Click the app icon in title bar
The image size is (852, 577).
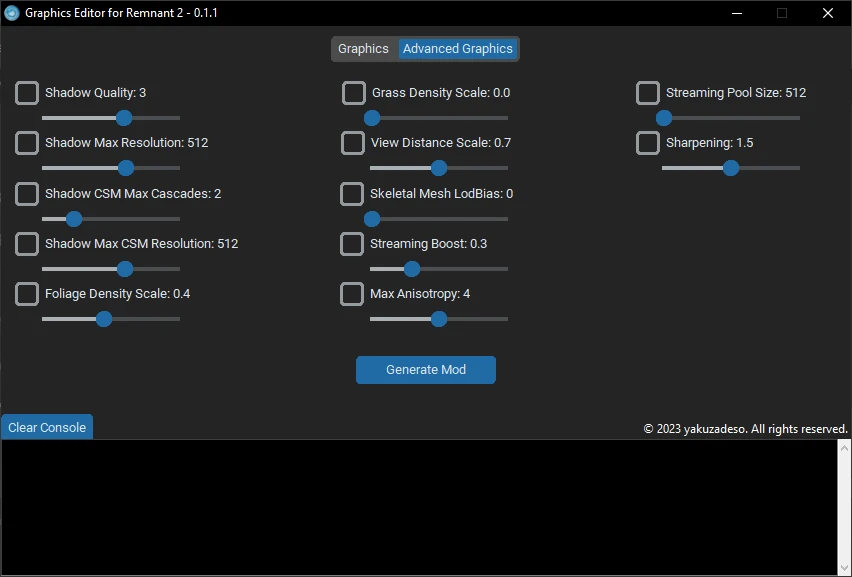coord(11,13)
